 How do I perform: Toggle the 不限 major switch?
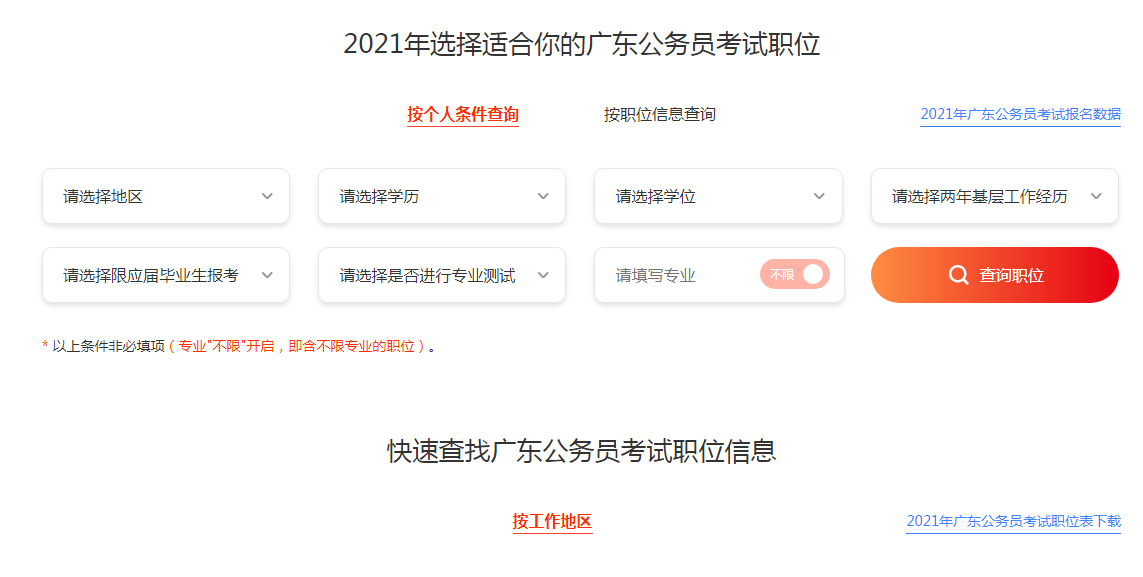pos(795,275)
